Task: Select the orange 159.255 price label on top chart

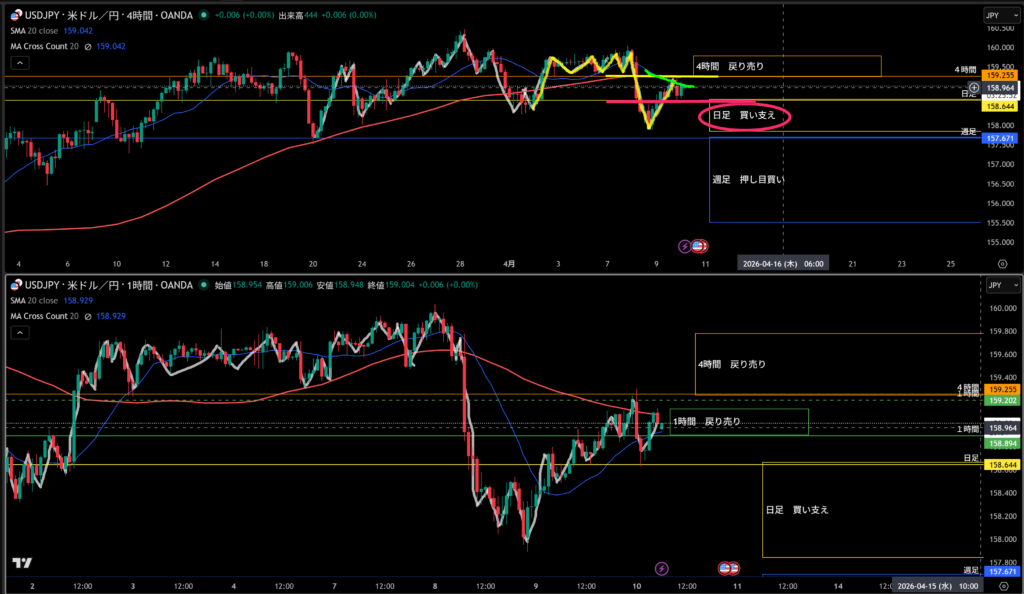Action: [x=1001, y=74]
